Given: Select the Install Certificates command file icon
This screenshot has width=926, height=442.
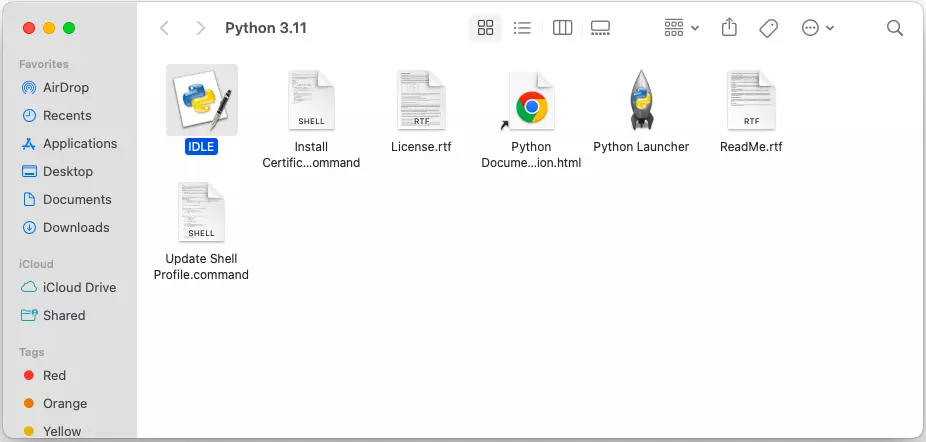Looking at the screenshot, I should click(x=311, y=100).
